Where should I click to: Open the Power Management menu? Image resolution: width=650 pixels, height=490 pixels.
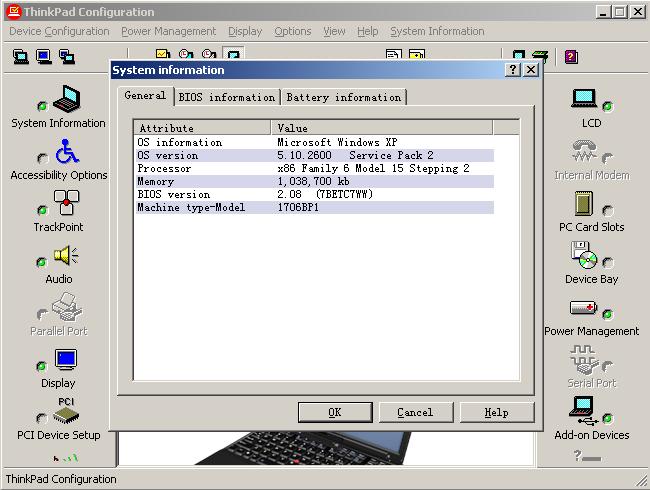pyautogui.click(x=169, y=31)
